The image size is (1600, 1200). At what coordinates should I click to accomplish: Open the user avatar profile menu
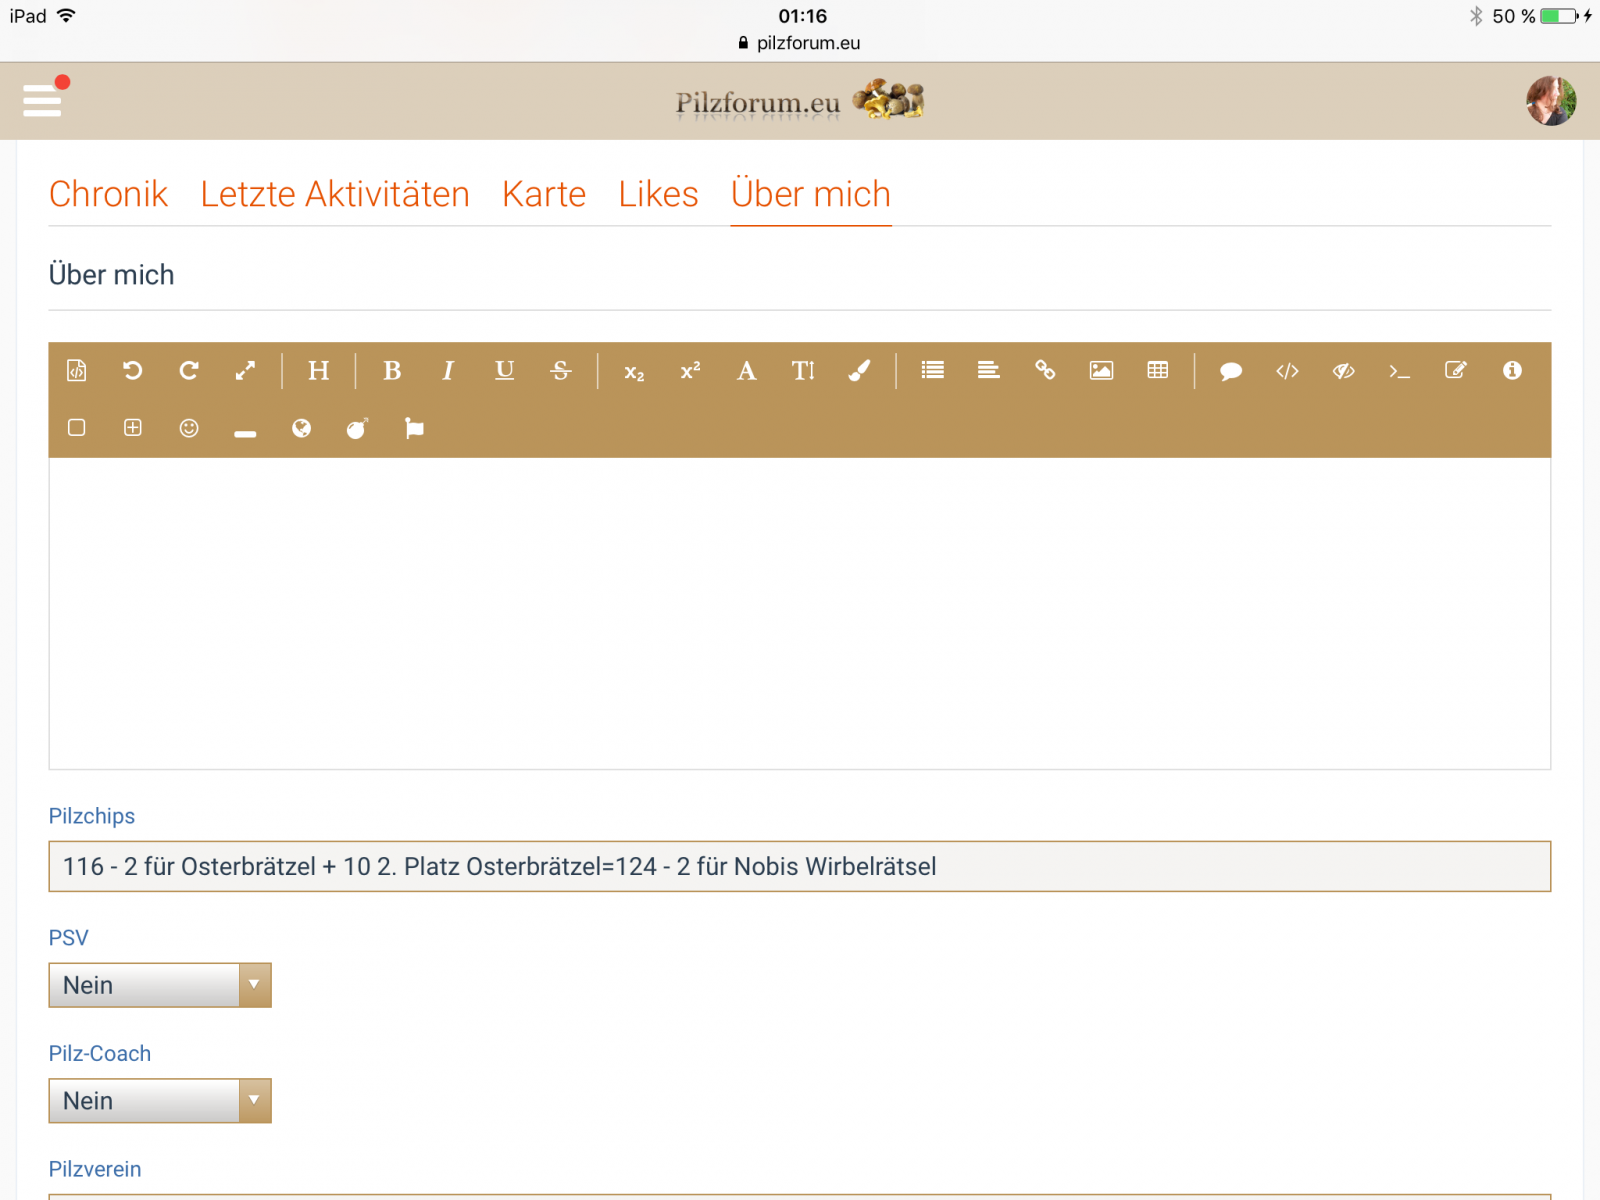point(1550,101)
